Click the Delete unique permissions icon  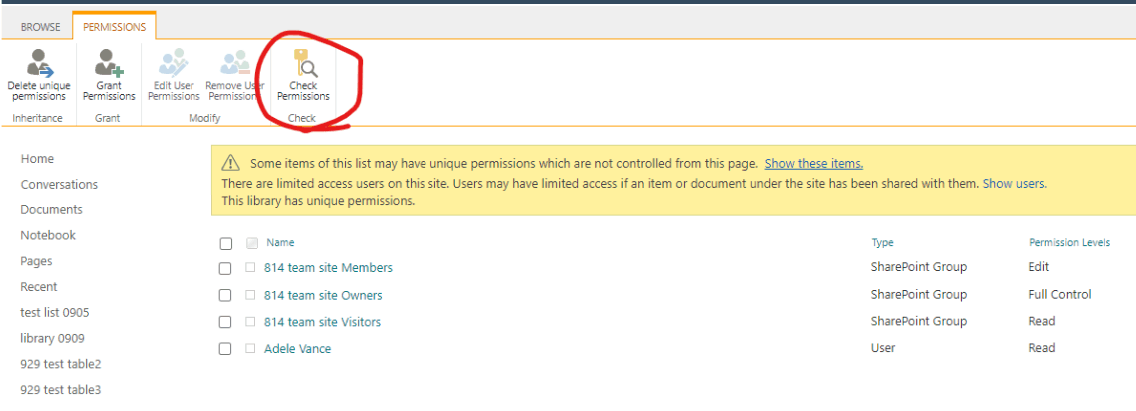pyautogui.click(x=39, y=64)
